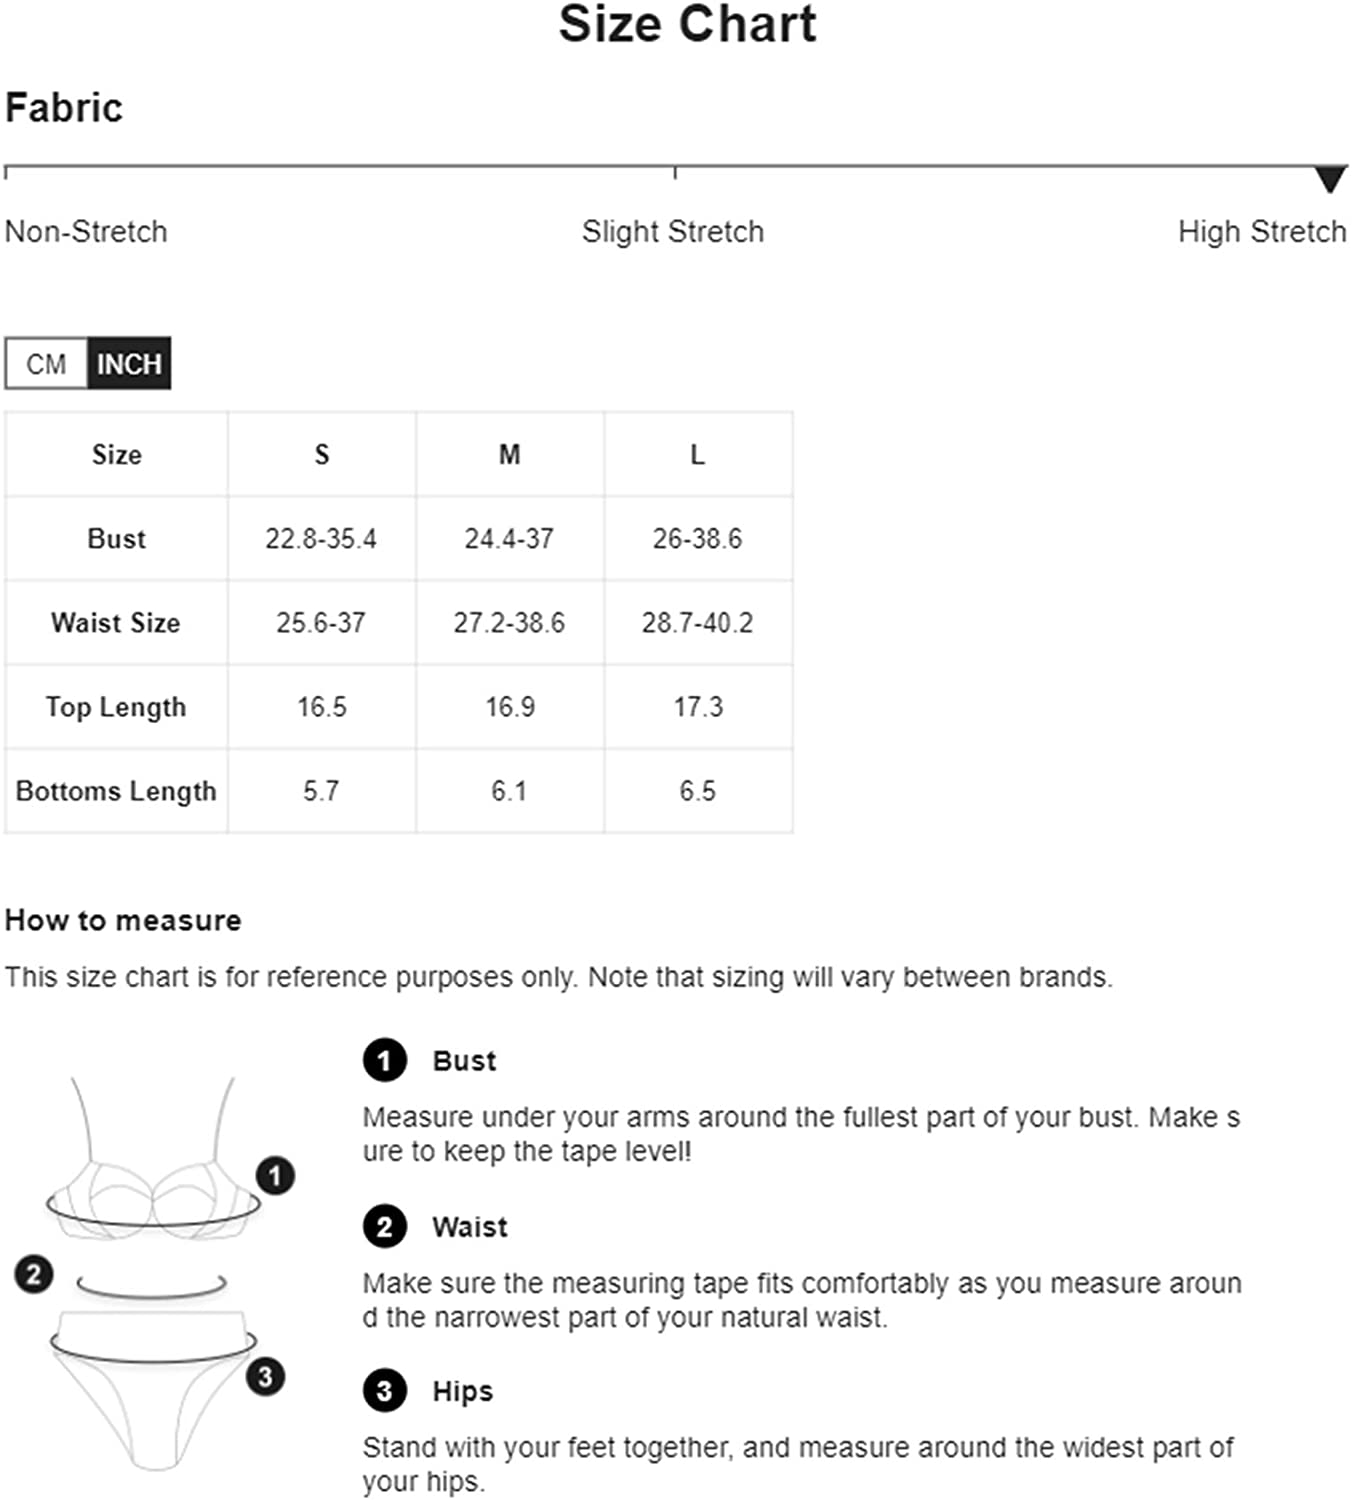The width and height of the screenshot is (1353, 1500).
Task: Click marker 2 beside the waist ellipse diagram
Action: tap(34, 1274)
